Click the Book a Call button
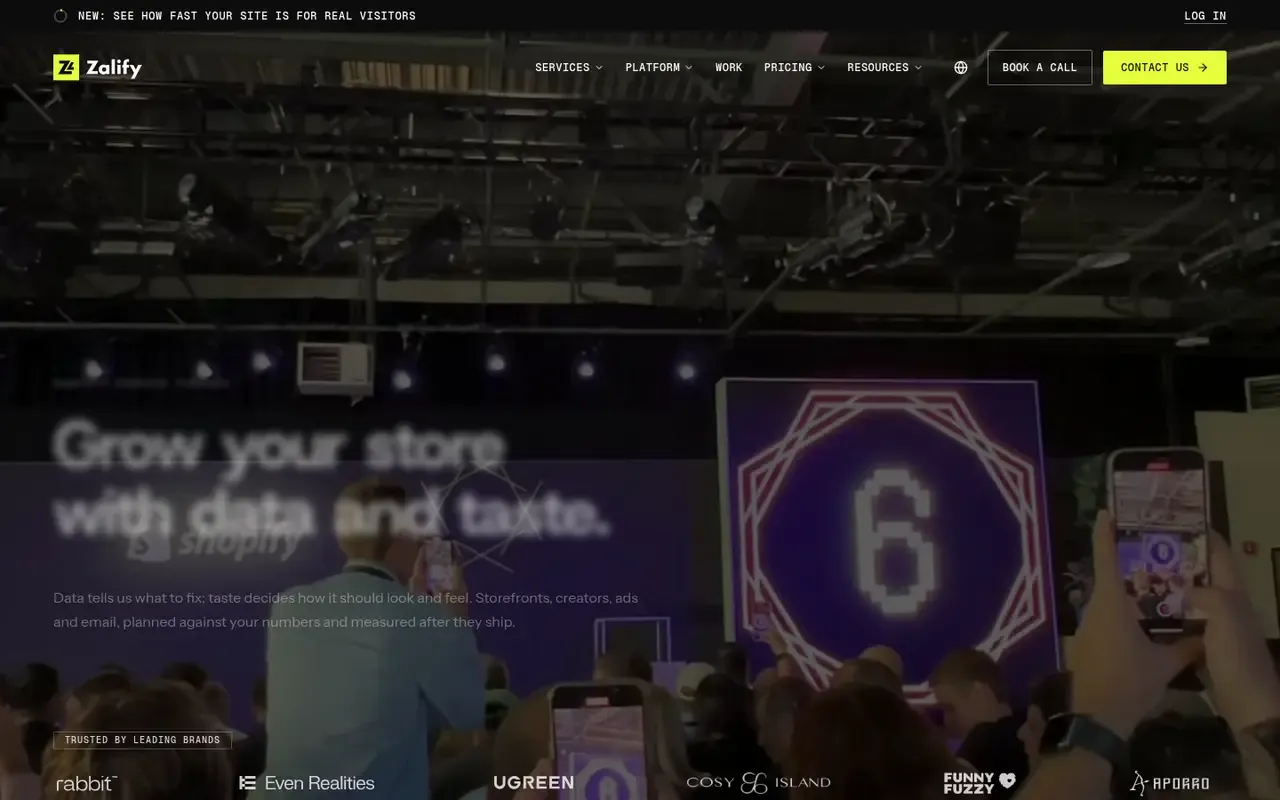1280x800 pixels. (x=1040, y=67)
